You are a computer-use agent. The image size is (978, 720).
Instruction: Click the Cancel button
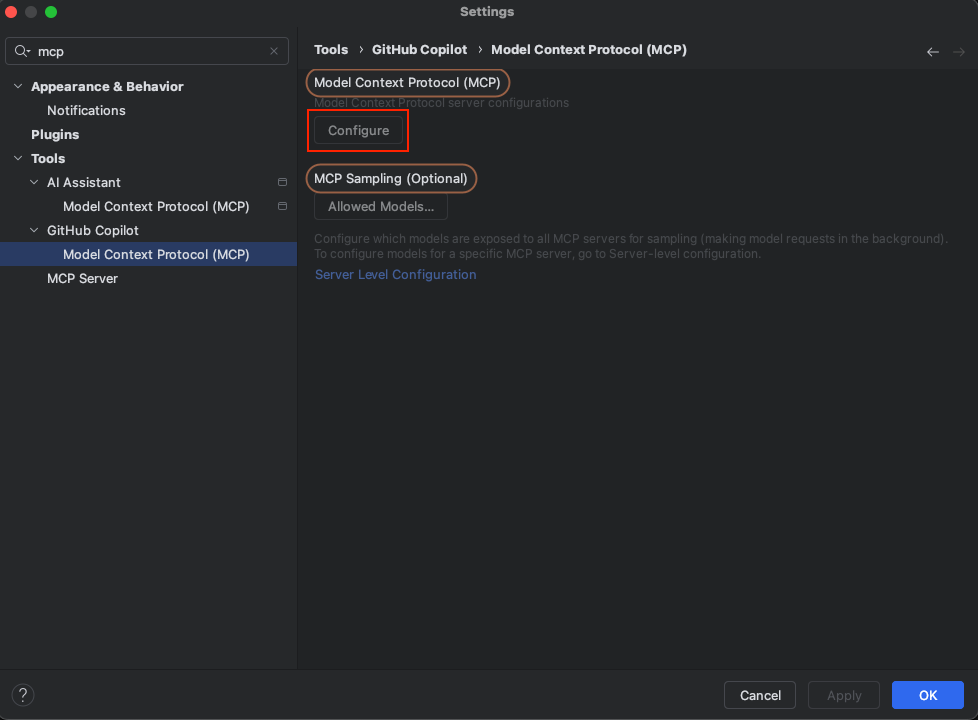coord(760,695)
